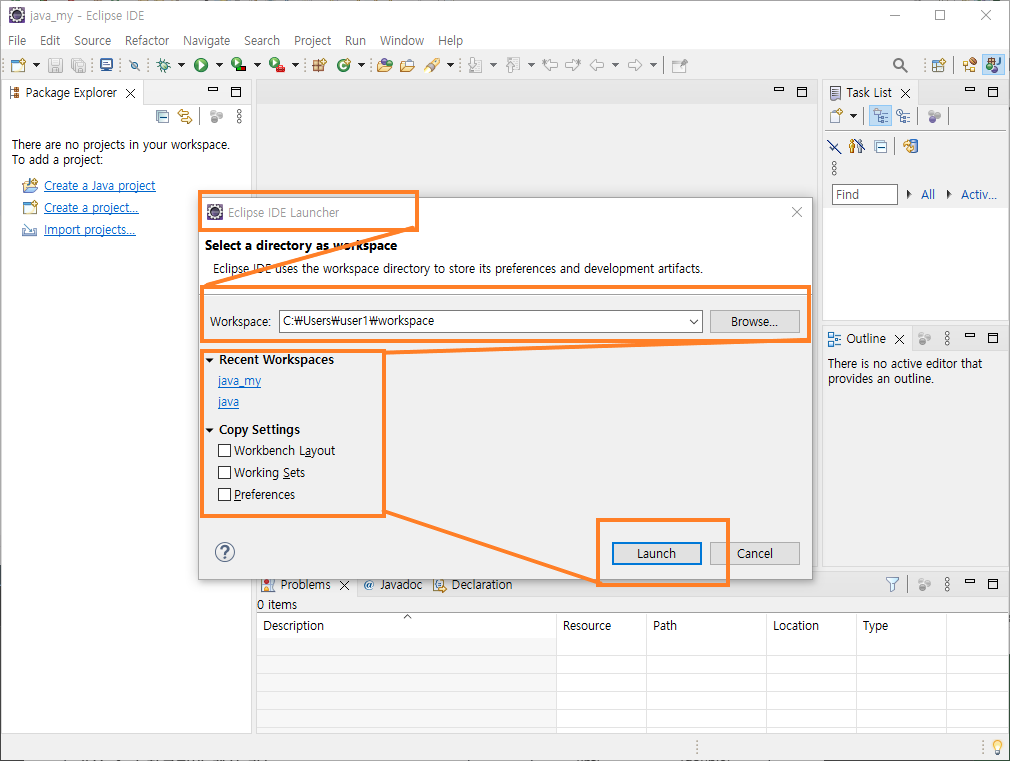Click the Cancel button in launcher dialog

point(754,554)
